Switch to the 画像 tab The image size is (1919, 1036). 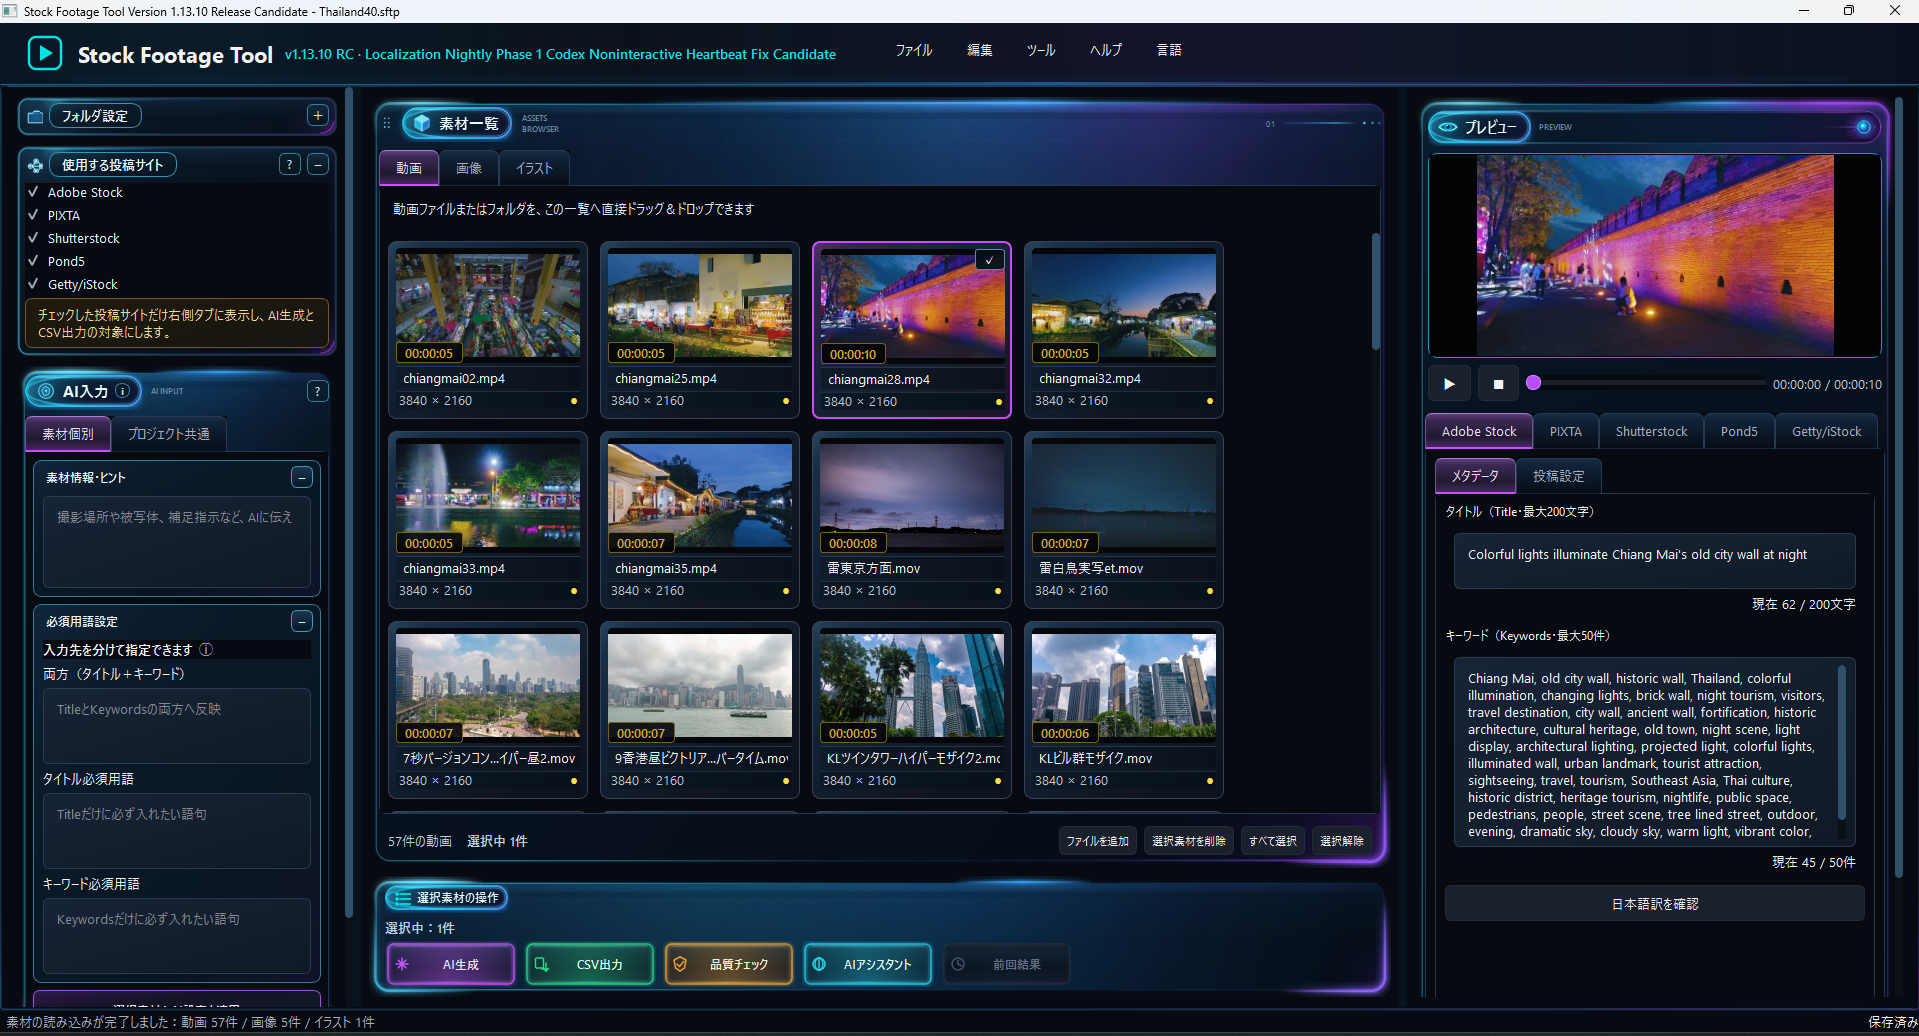pos(469,168)
